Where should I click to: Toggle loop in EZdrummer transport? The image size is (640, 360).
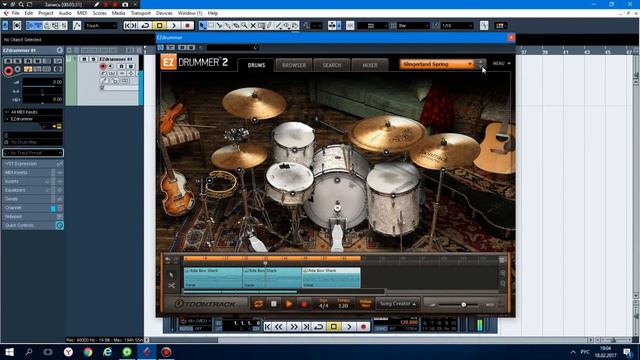pyautogui.click(x=258, y=304)
